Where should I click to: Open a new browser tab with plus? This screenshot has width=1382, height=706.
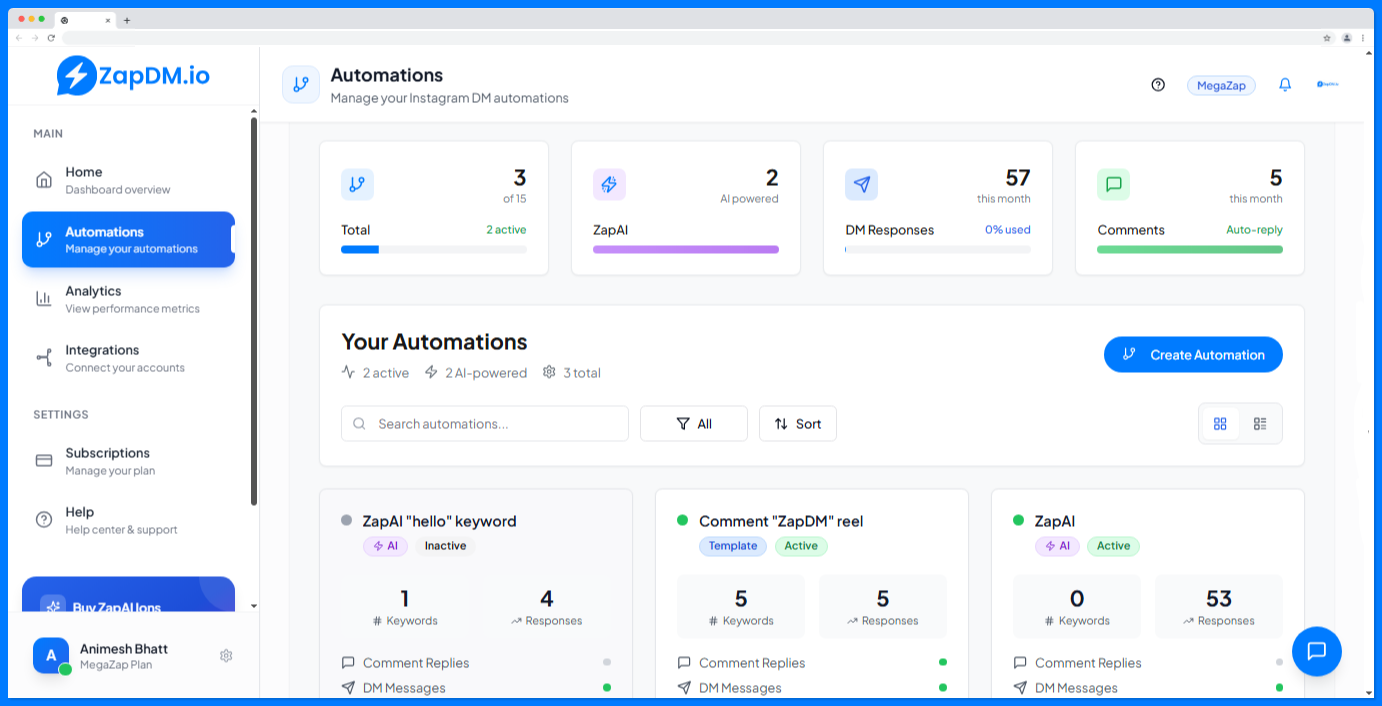(127, 20)
